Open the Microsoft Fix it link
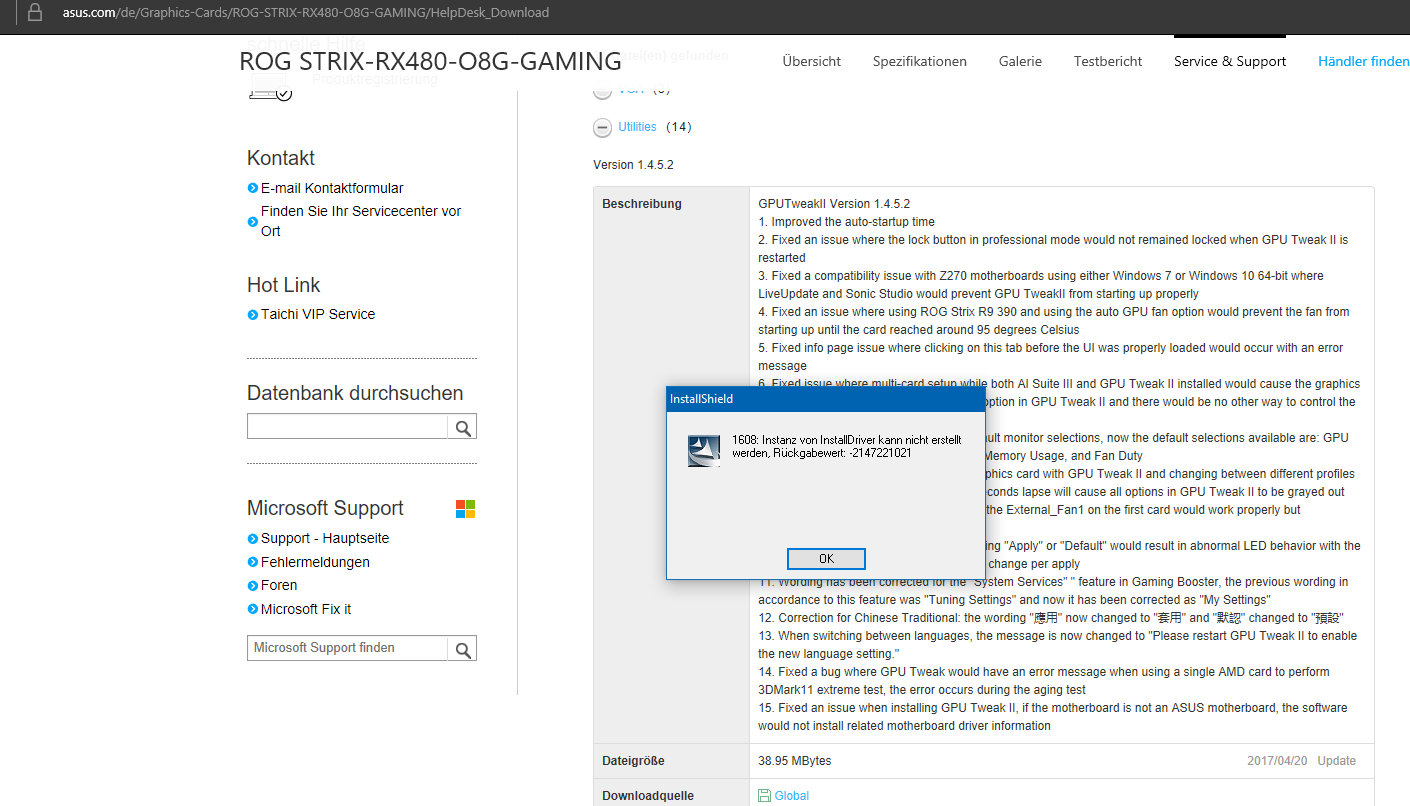Viewport: 1410px width, 806px height. coord(306,609)
